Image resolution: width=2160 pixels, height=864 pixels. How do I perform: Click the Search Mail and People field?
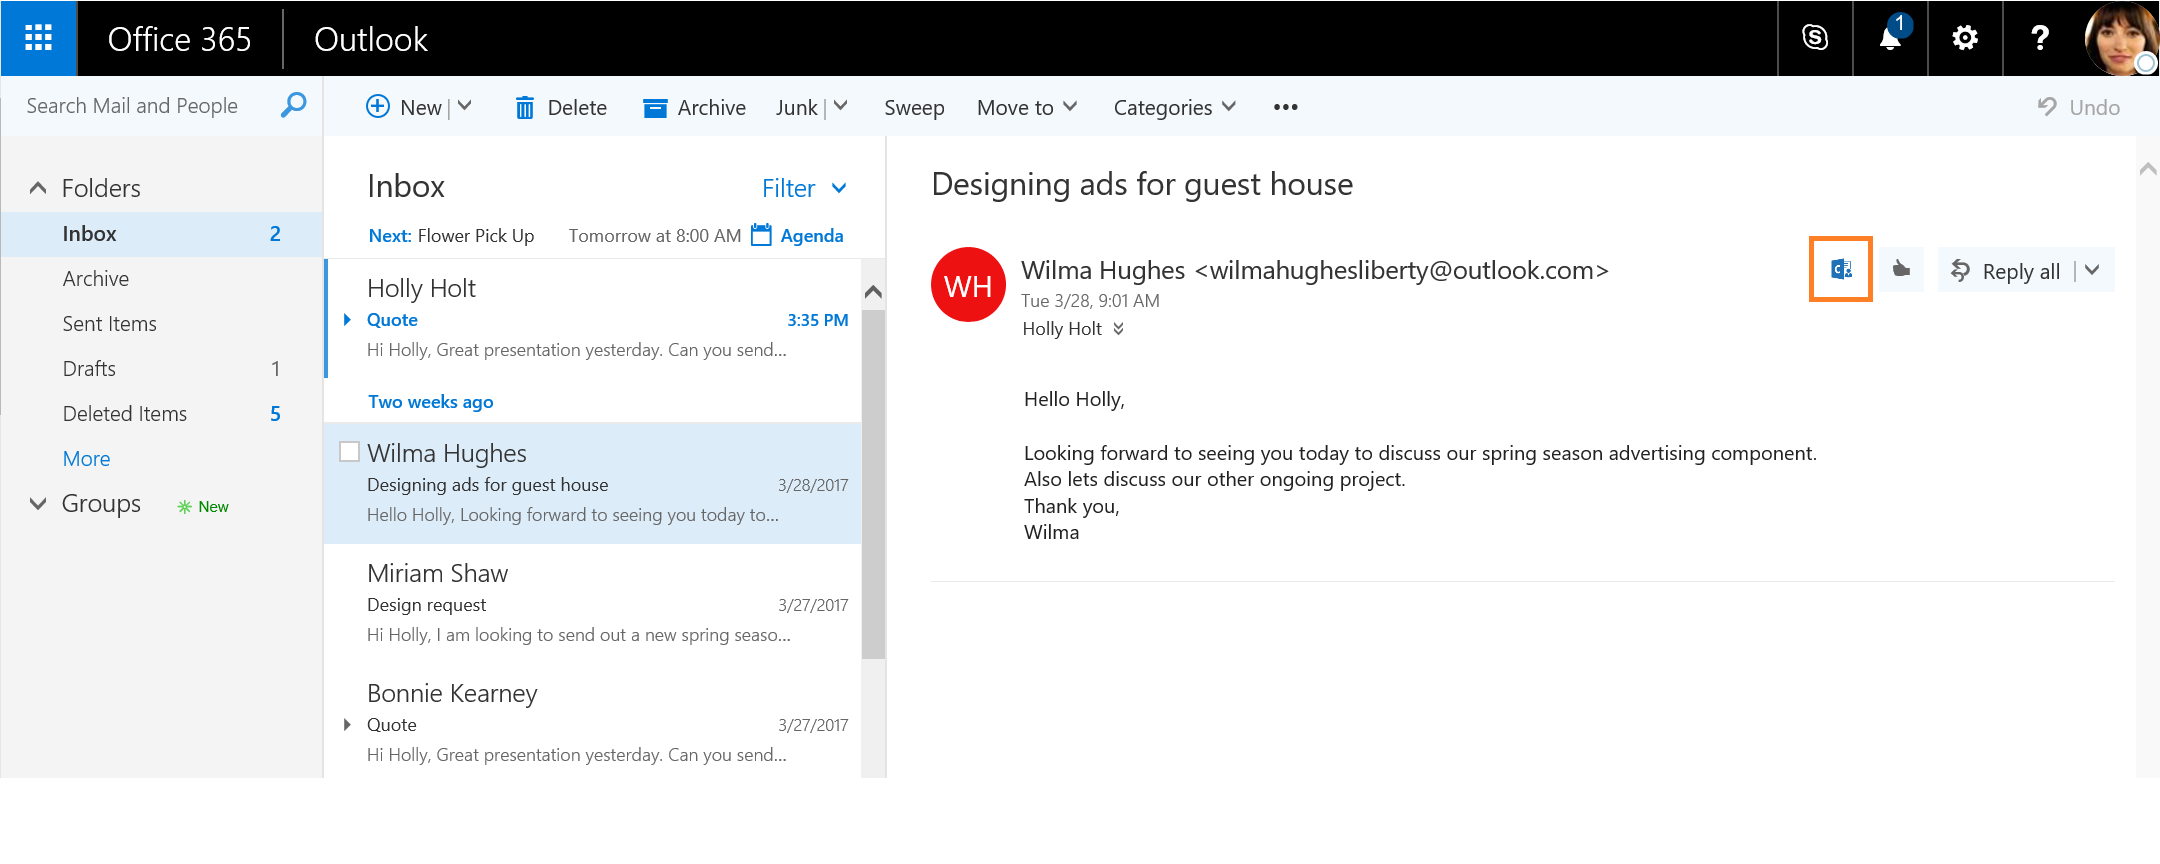[132, 106]
